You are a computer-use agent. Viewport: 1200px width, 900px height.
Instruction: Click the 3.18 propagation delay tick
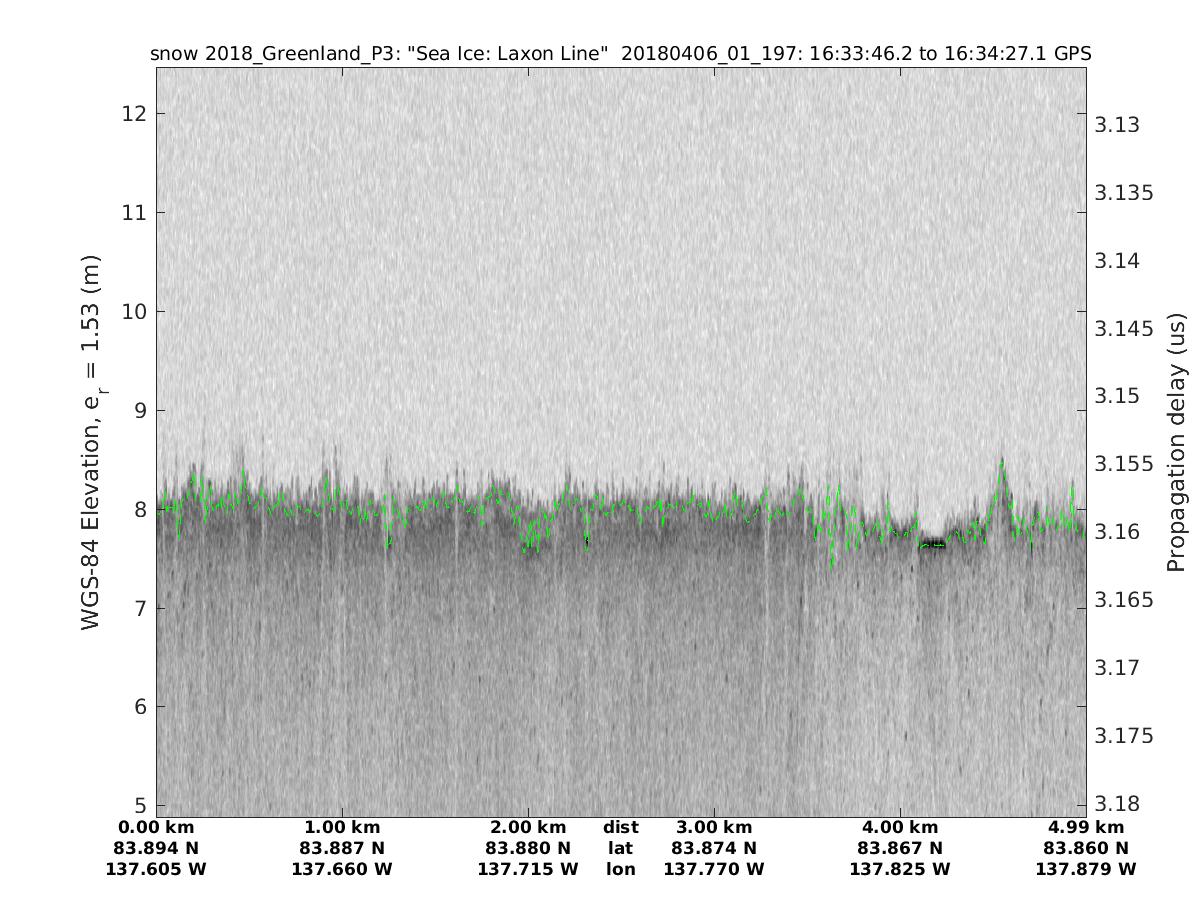pyautogui.click(x=1119, y=803)
